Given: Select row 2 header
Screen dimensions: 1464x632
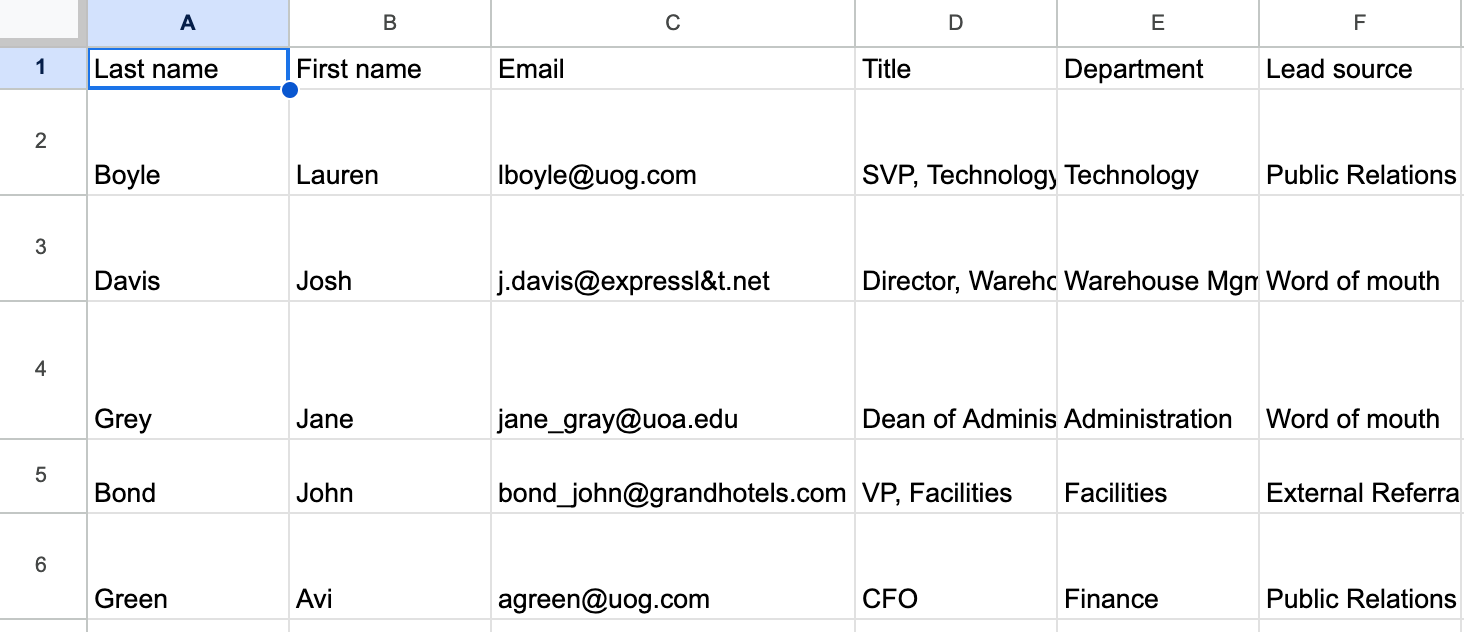Looking at the screenshot, I should point(41,142).
